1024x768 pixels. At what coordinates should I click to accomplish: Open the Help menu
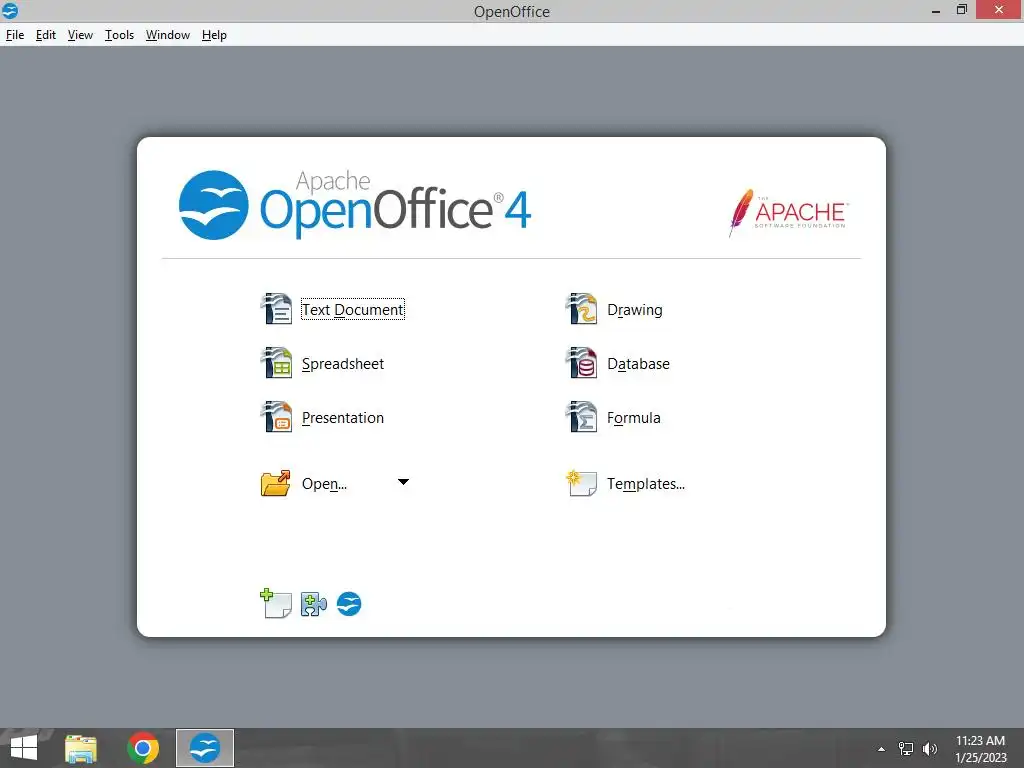pos(214,35)
